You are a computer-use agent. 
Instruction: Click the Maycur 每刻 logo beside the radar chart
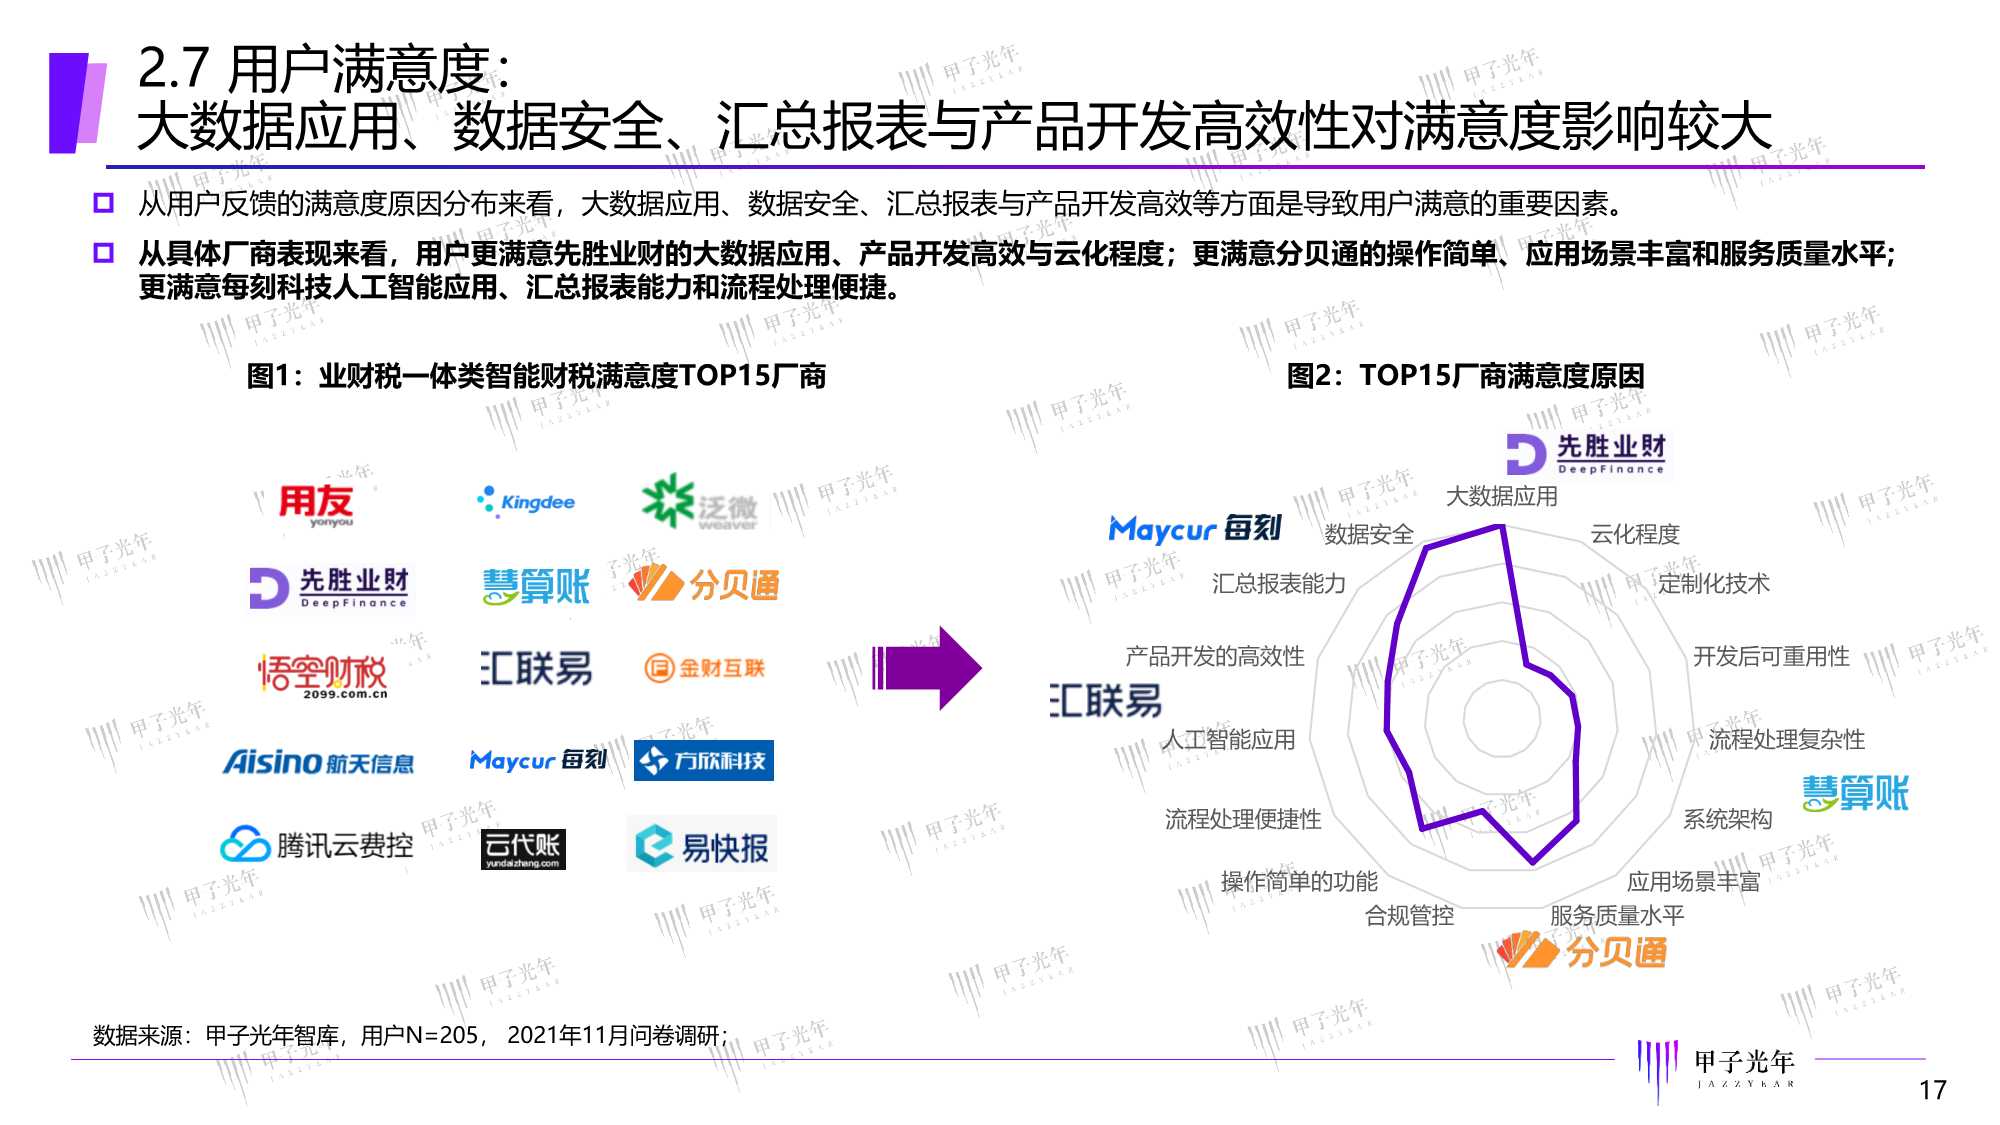(x=1195, y=528)
